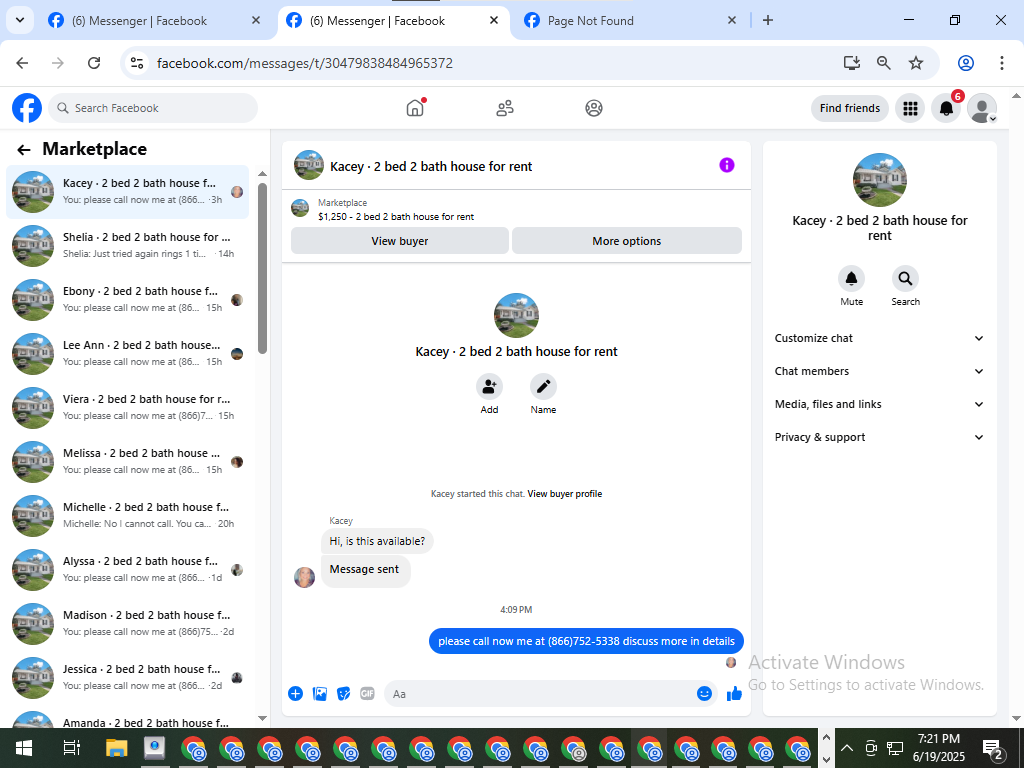1024x768 pixels.
Task: Open Task View on the taskbar
Action: click(71, 748)
